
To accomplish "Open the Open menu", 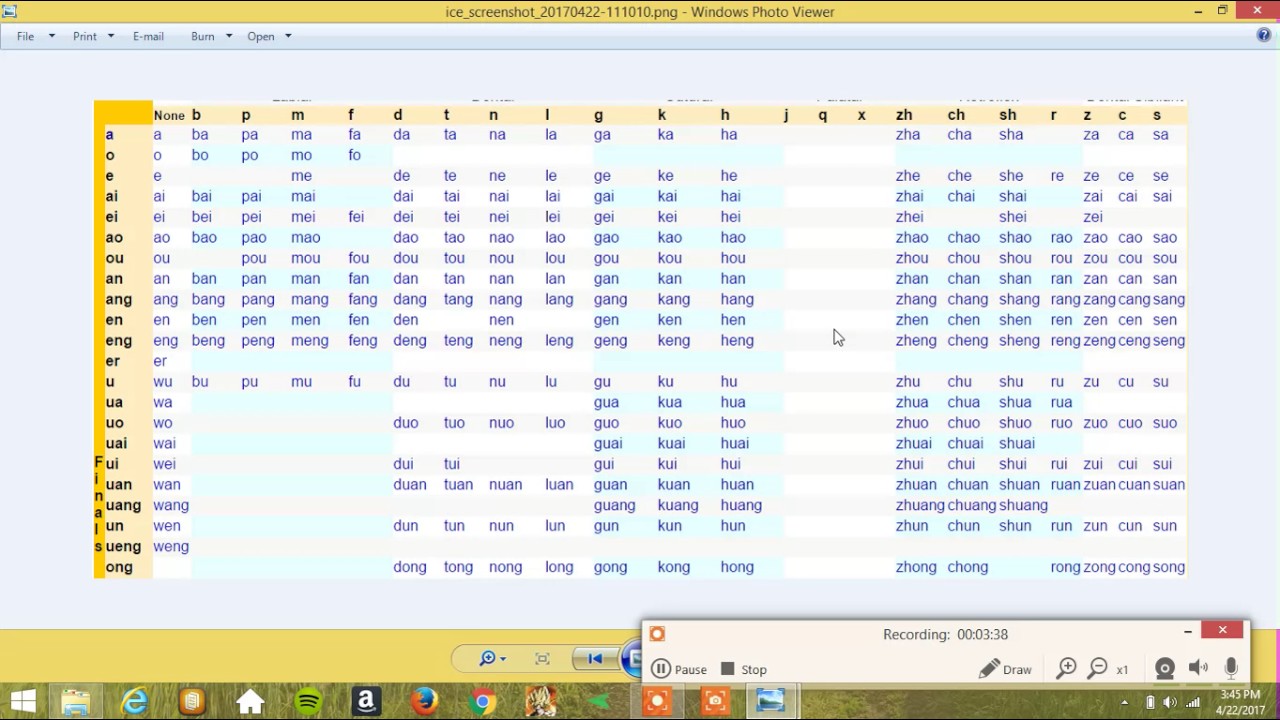I will (261, 36).
